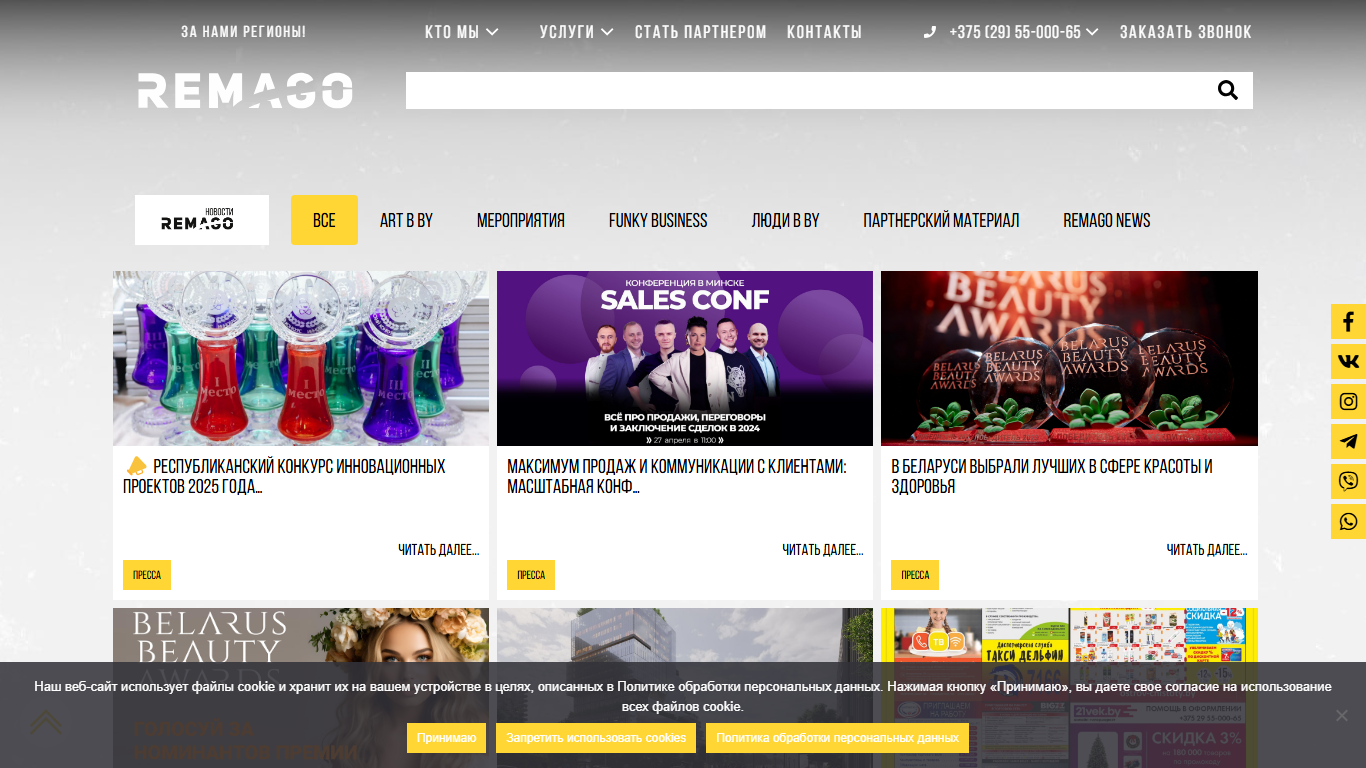Open В Беларуси выбрали лучших headline

1052,477
